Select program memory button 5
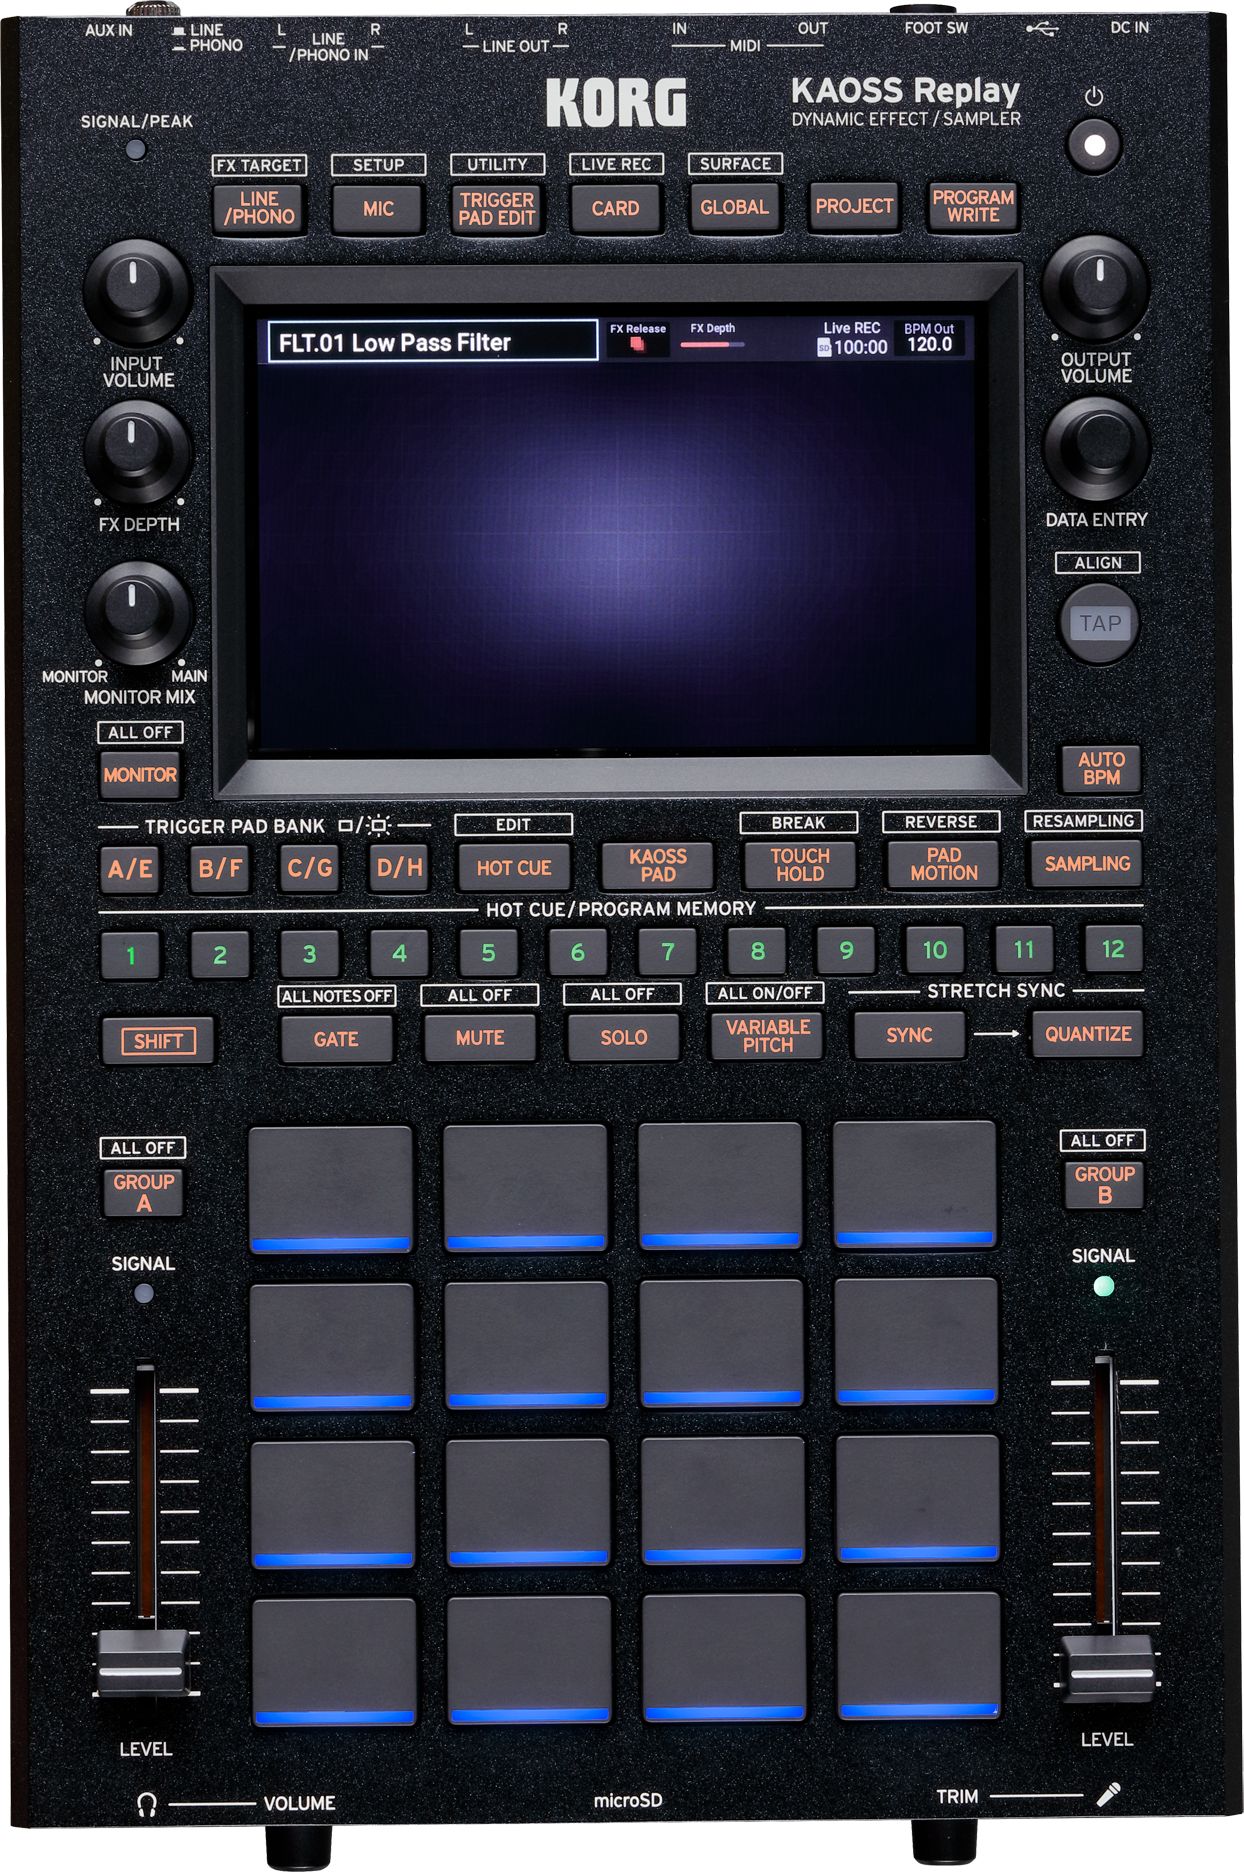 tap(488, 952)
